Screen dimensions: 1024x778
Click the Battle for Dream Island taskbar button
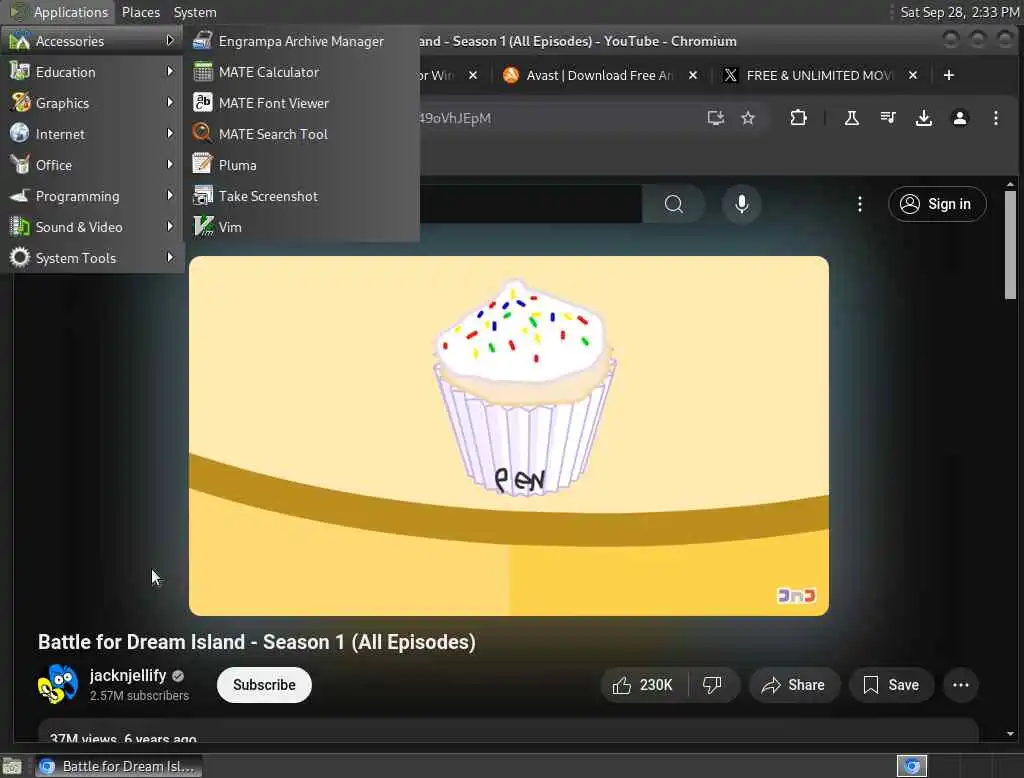pyautogui.click(x=118, y=766)
